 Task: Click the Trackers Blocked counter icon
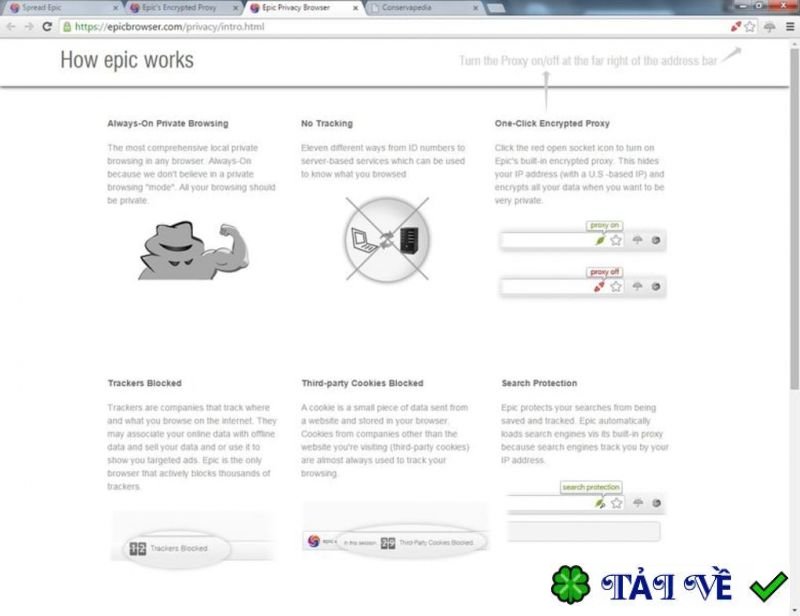point(138,548)
